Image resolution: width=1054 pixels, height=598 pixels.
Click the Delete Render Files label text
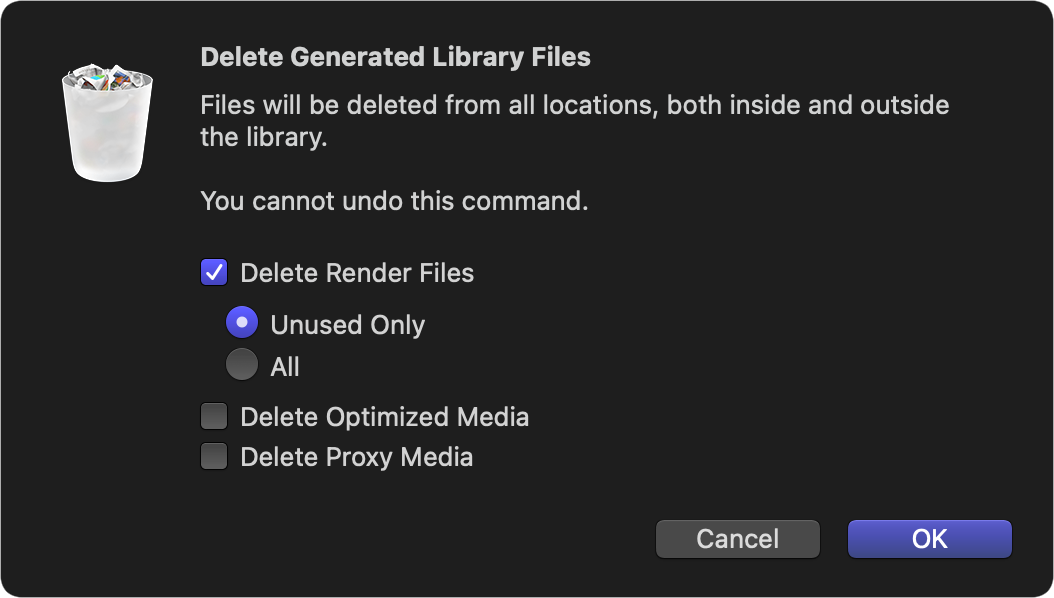tap(357, 273)
